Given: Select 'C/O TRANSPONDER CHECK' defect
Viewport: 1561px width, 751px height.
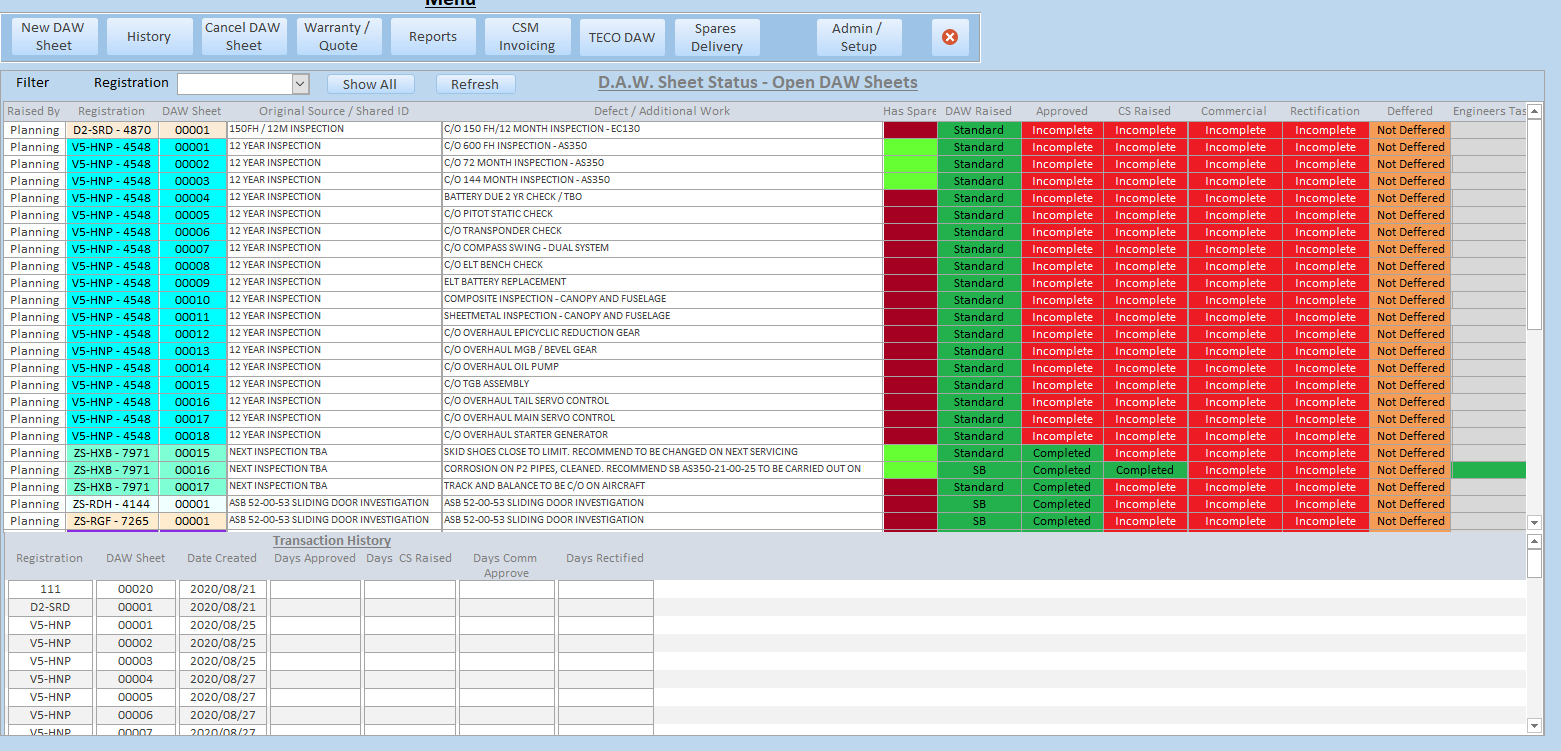Looking at the screenshot, I should point(663,232).
